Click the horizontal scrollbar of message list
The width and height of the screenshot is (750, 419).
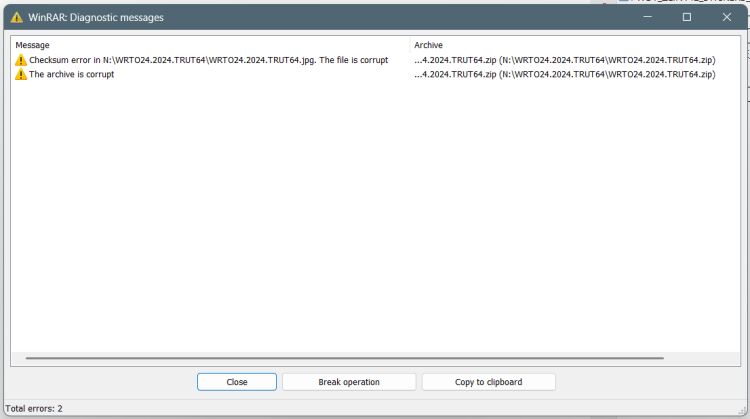(x=344, y=357)
